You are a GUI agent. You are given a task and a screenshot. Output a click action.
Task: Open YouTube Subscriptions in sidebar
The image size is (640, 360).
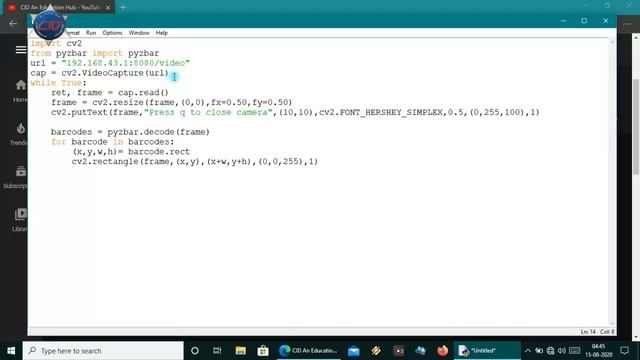(x=16, y=177)
